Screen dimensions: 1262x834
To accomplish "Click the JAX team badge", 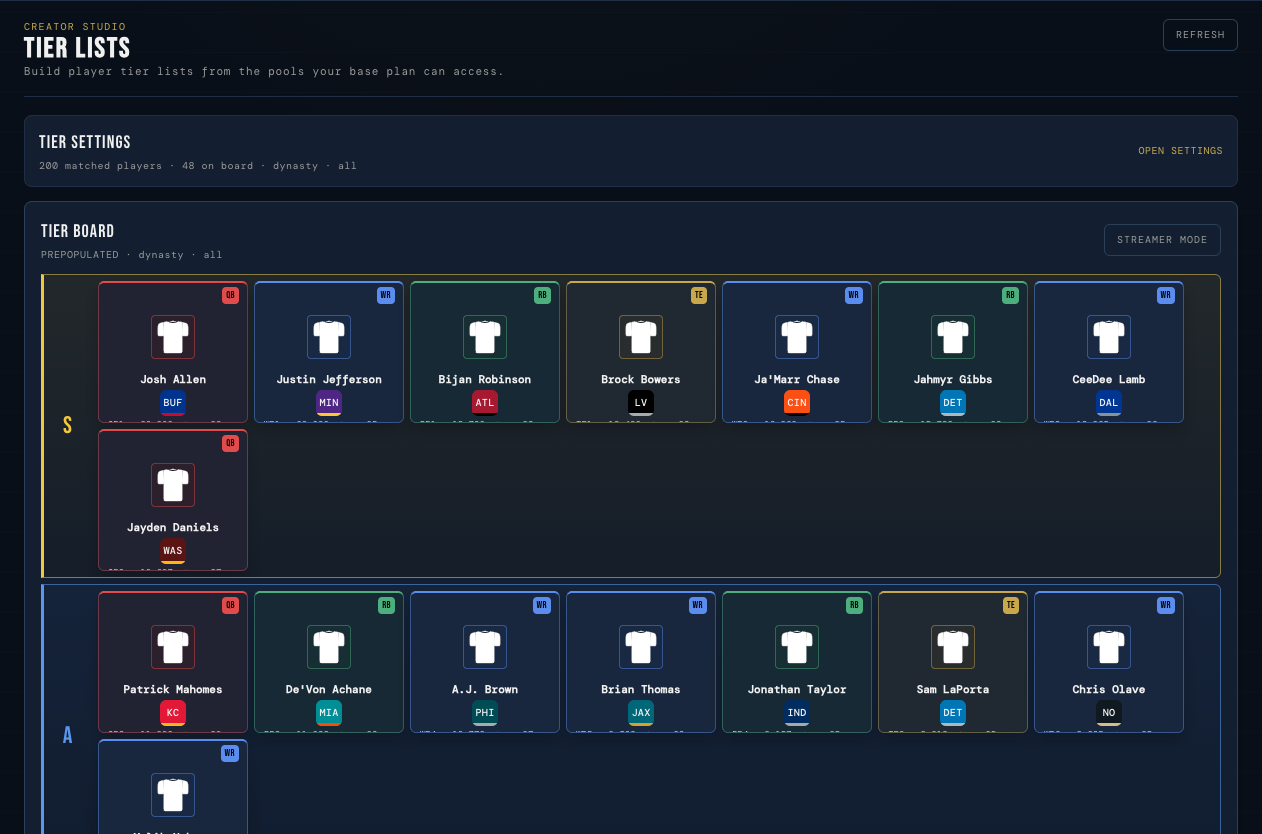I will pos(641,713).
